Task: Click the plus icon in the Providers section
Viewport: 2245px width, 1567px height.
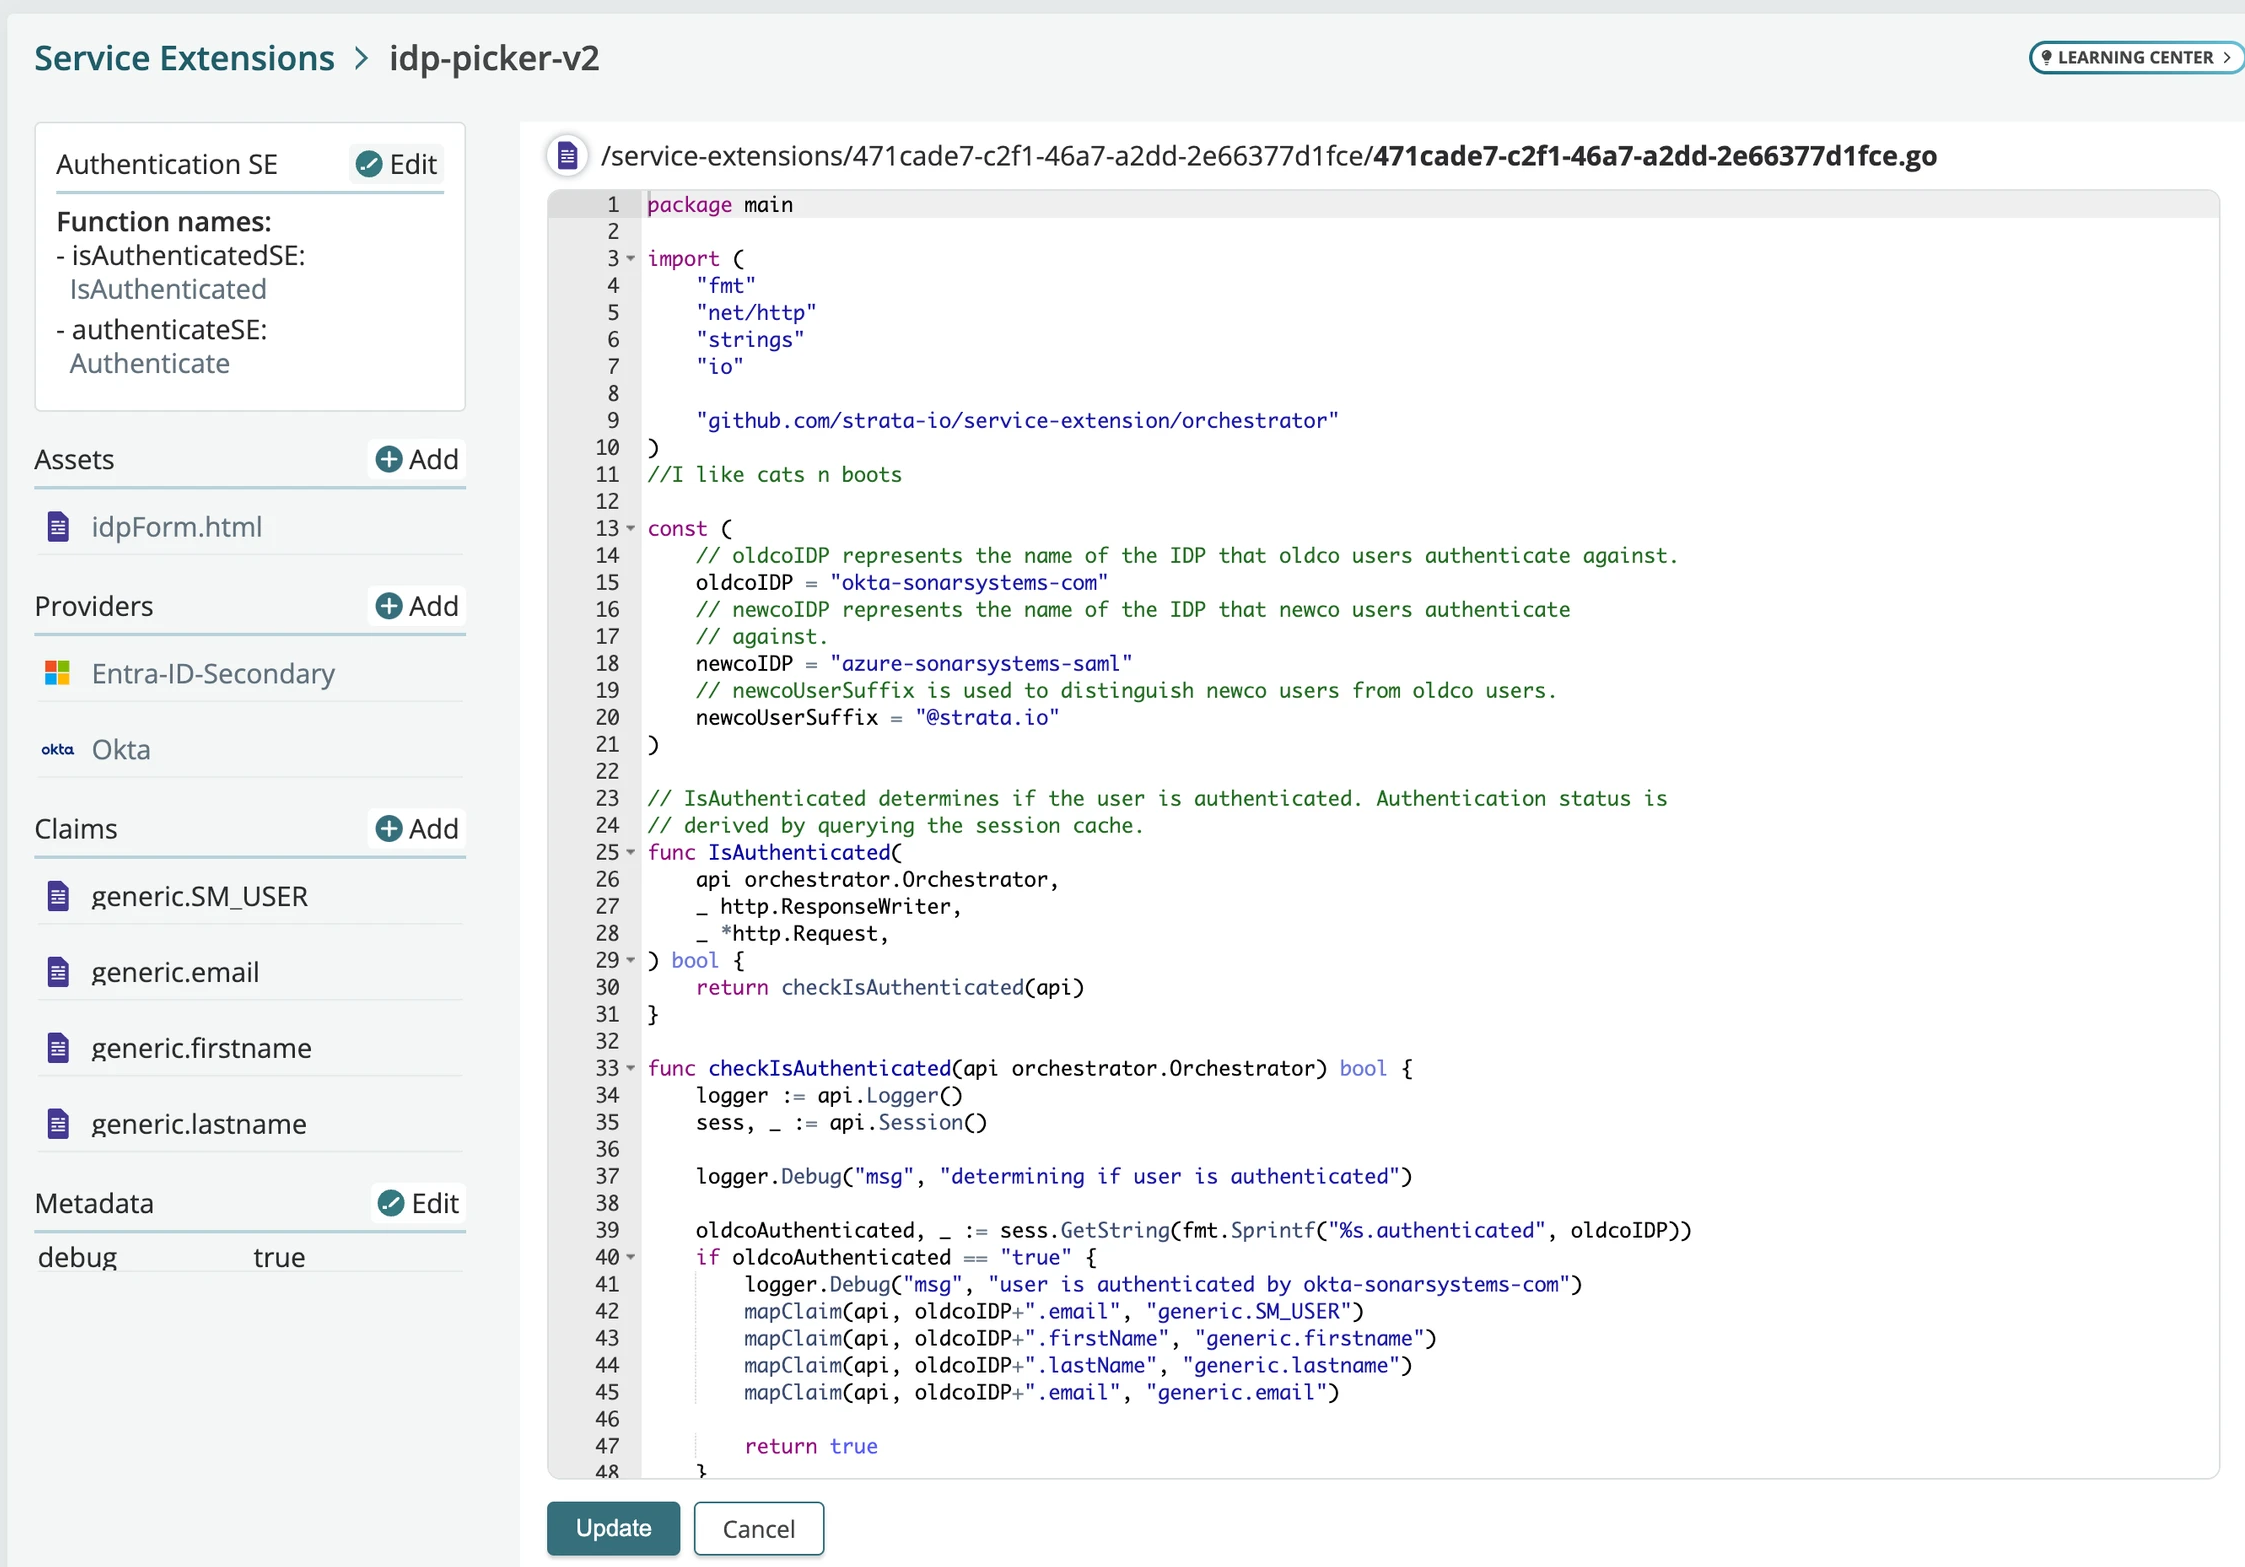Action: tap(389, 605)
